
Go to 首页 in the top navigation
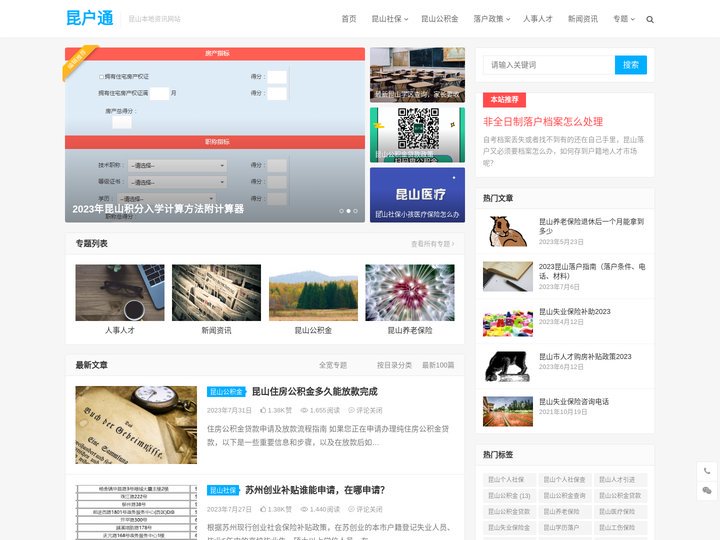[x=349, y=19]
